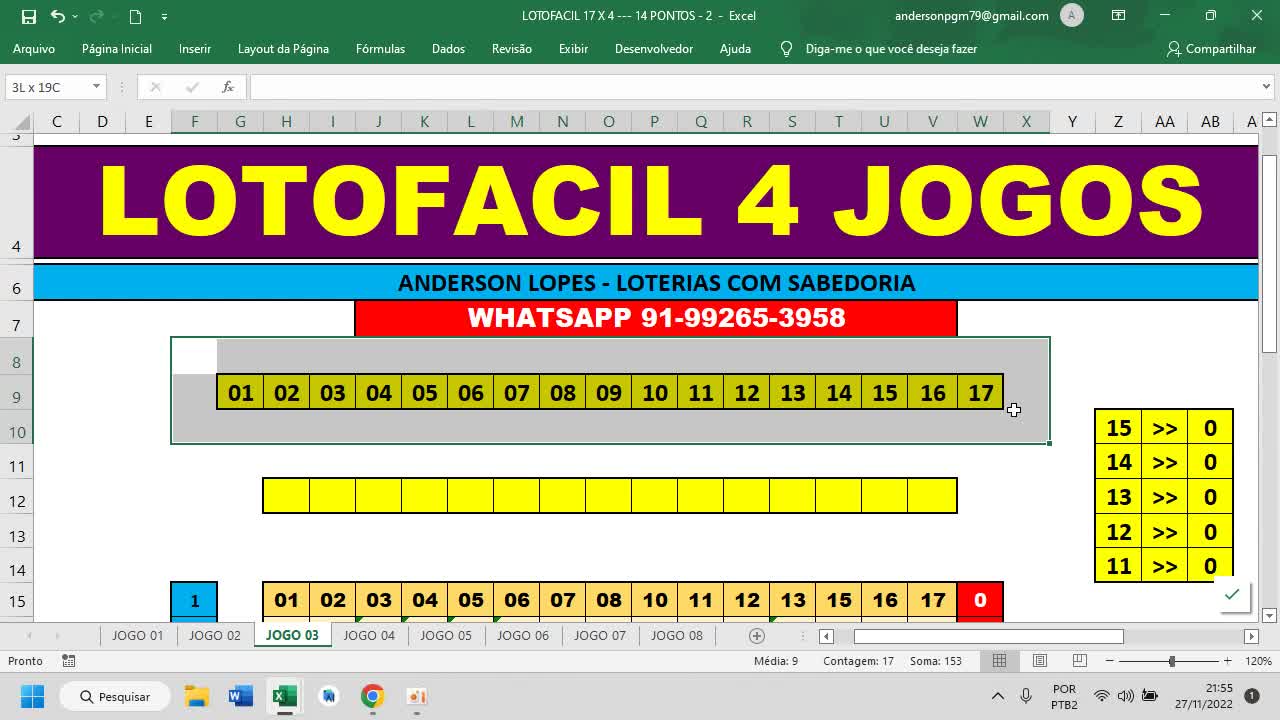Screen dimensions: 1280x720
Task: Click the taskbar Pesquisar search box
Action: point(114,696)
